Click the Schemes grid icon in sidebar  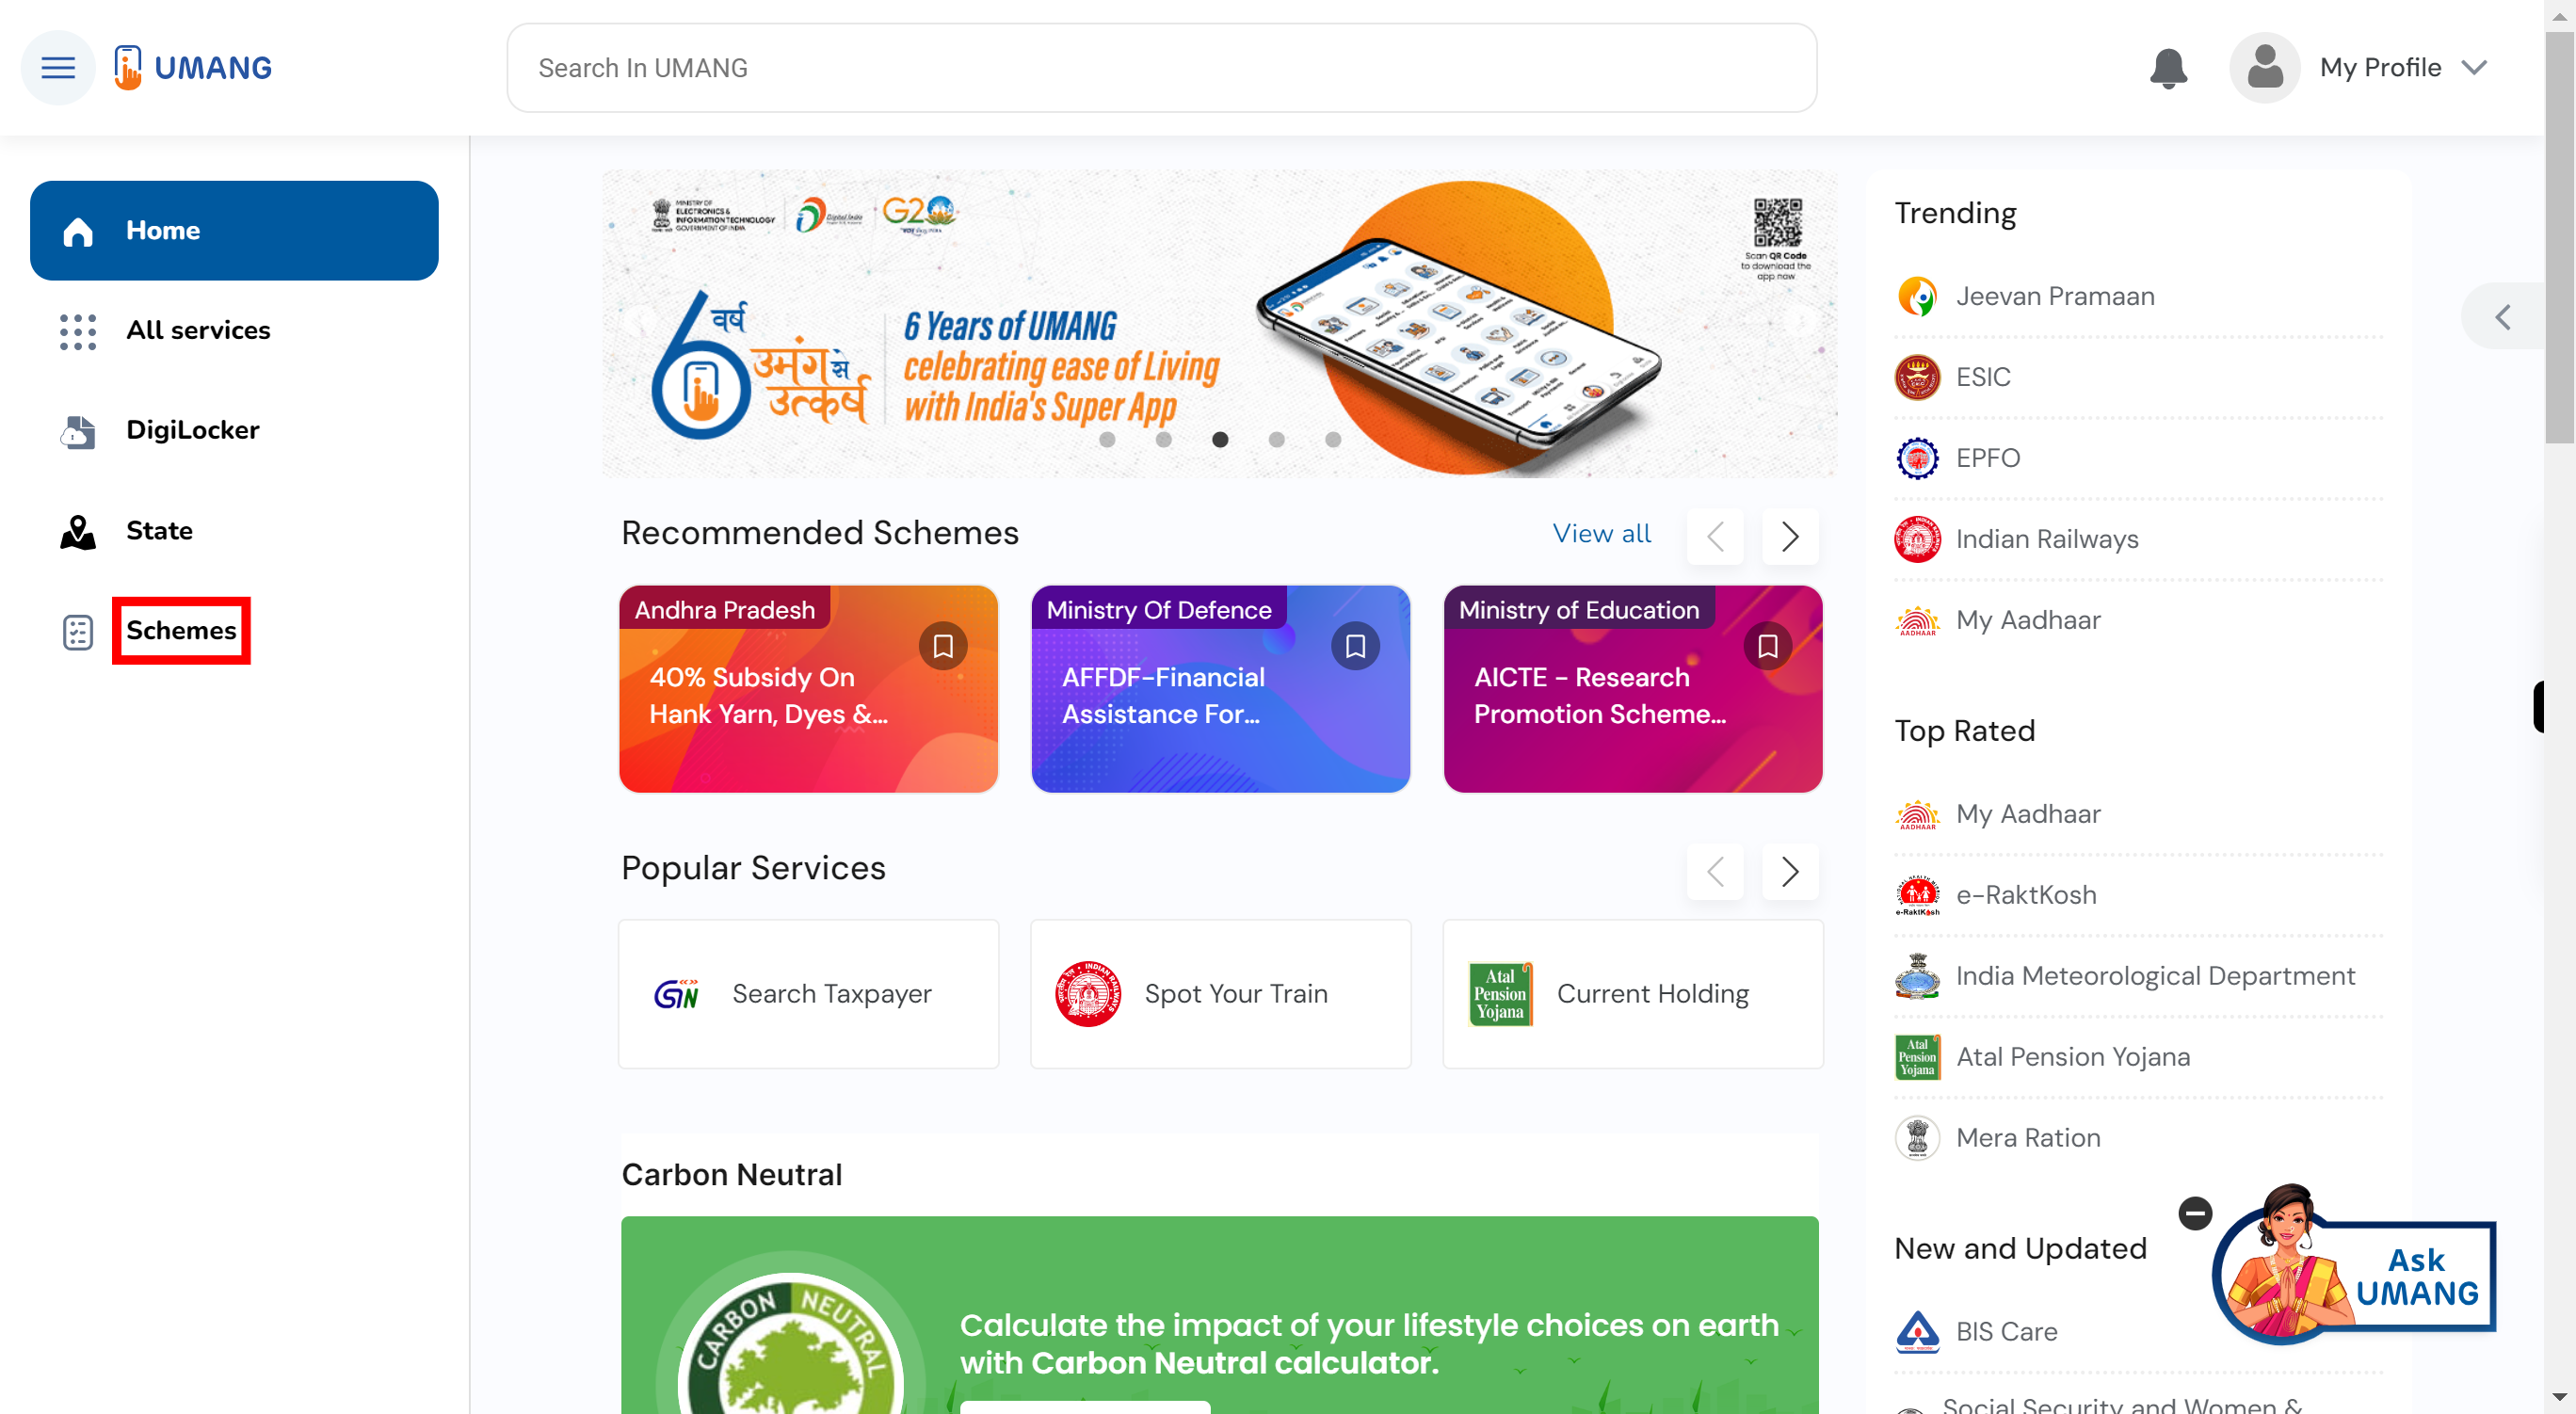tap(78, 631)
